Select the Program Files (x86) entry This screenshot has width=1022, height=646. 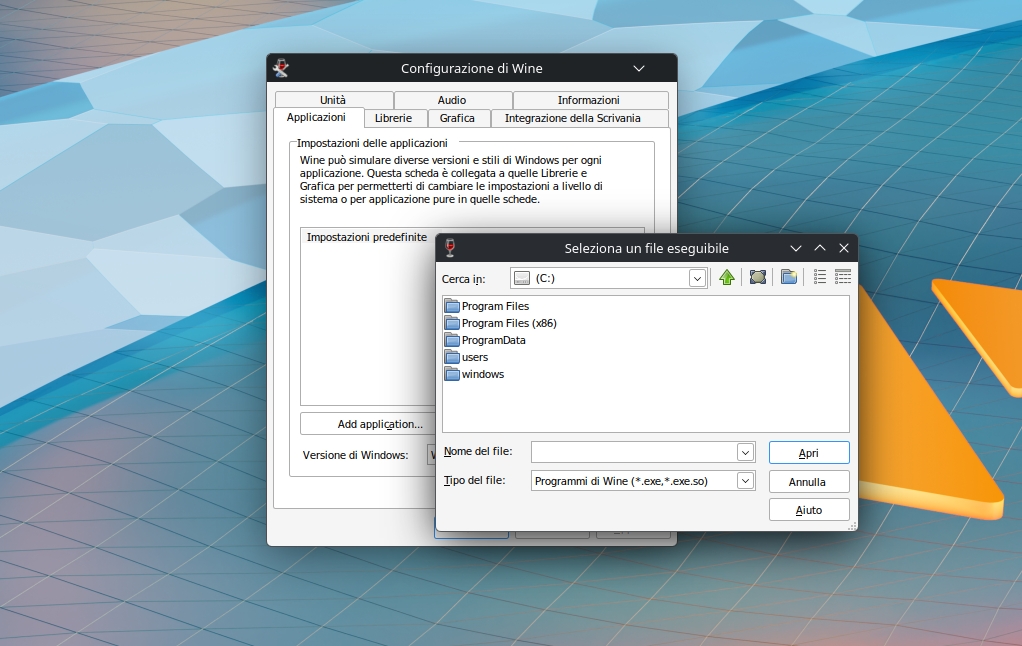509,323
